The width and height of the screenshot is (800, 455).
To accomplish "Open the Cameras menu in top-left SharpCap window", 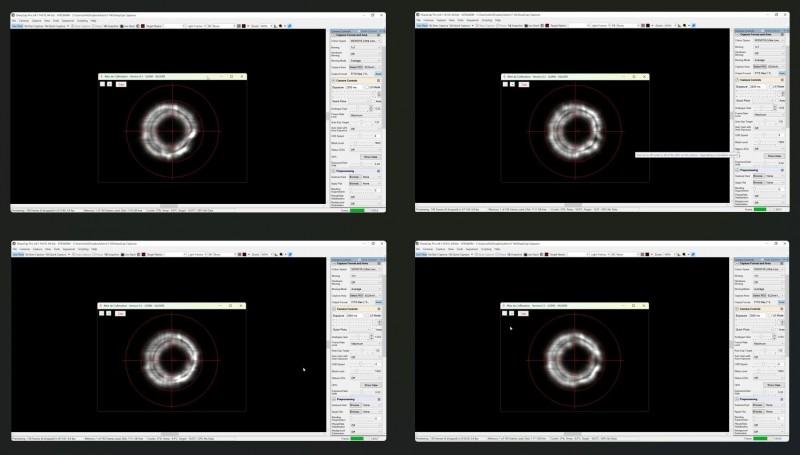I will point(24,21).
